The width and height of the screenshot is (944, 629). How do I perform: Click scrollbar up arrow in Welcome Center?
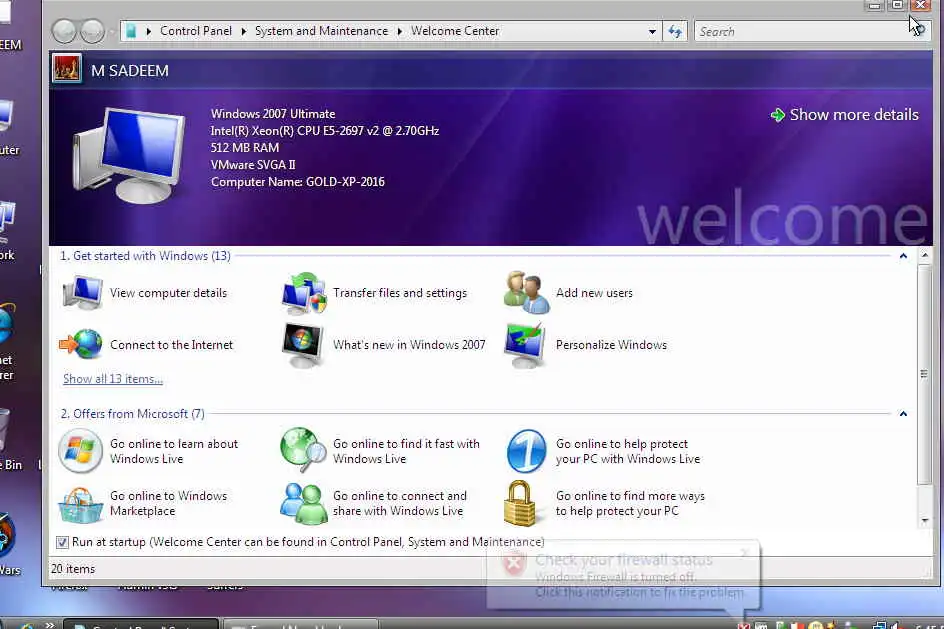pyautogui.click(x=925, y=256)
